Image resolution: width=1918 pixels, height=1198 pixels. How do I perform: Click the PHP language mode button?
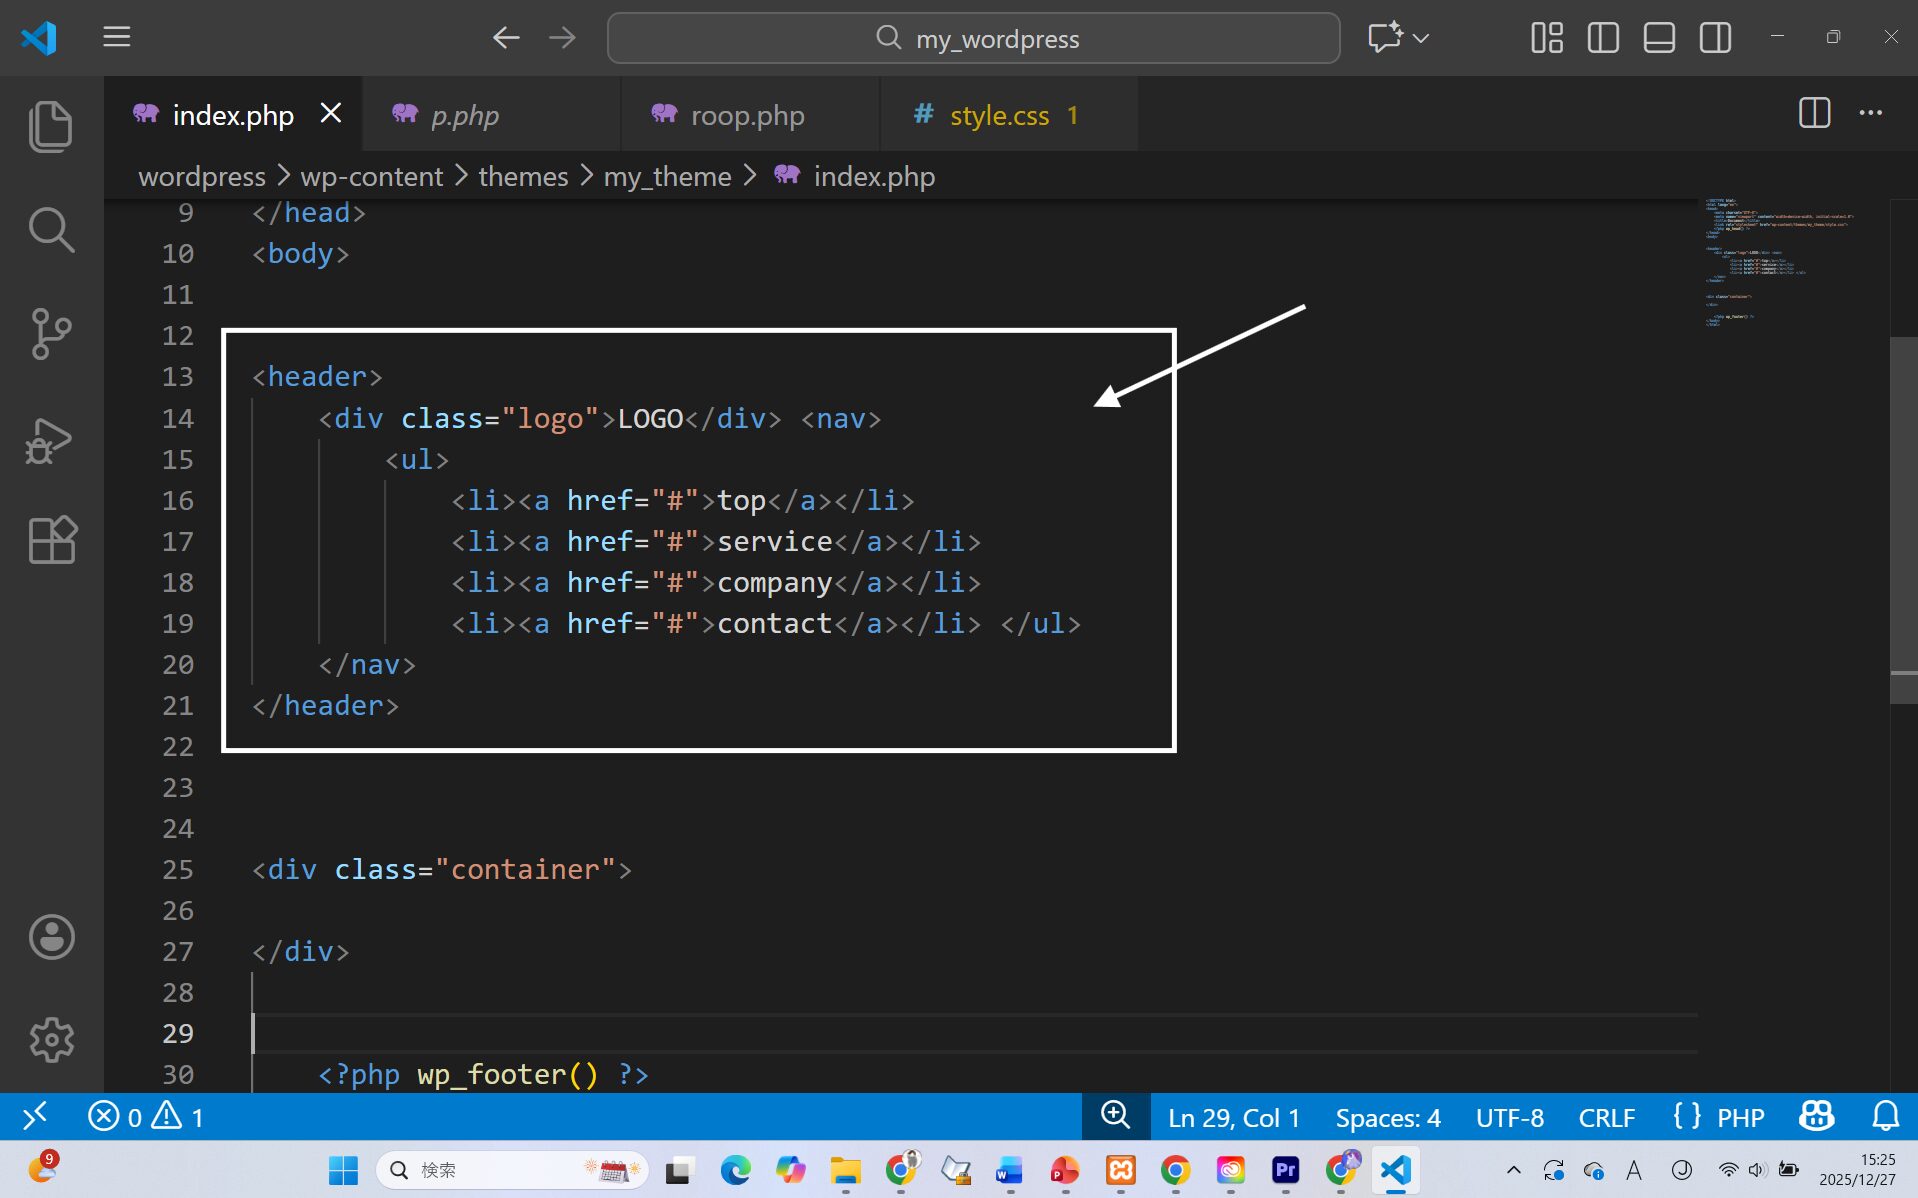(x=1740, y=1117)
